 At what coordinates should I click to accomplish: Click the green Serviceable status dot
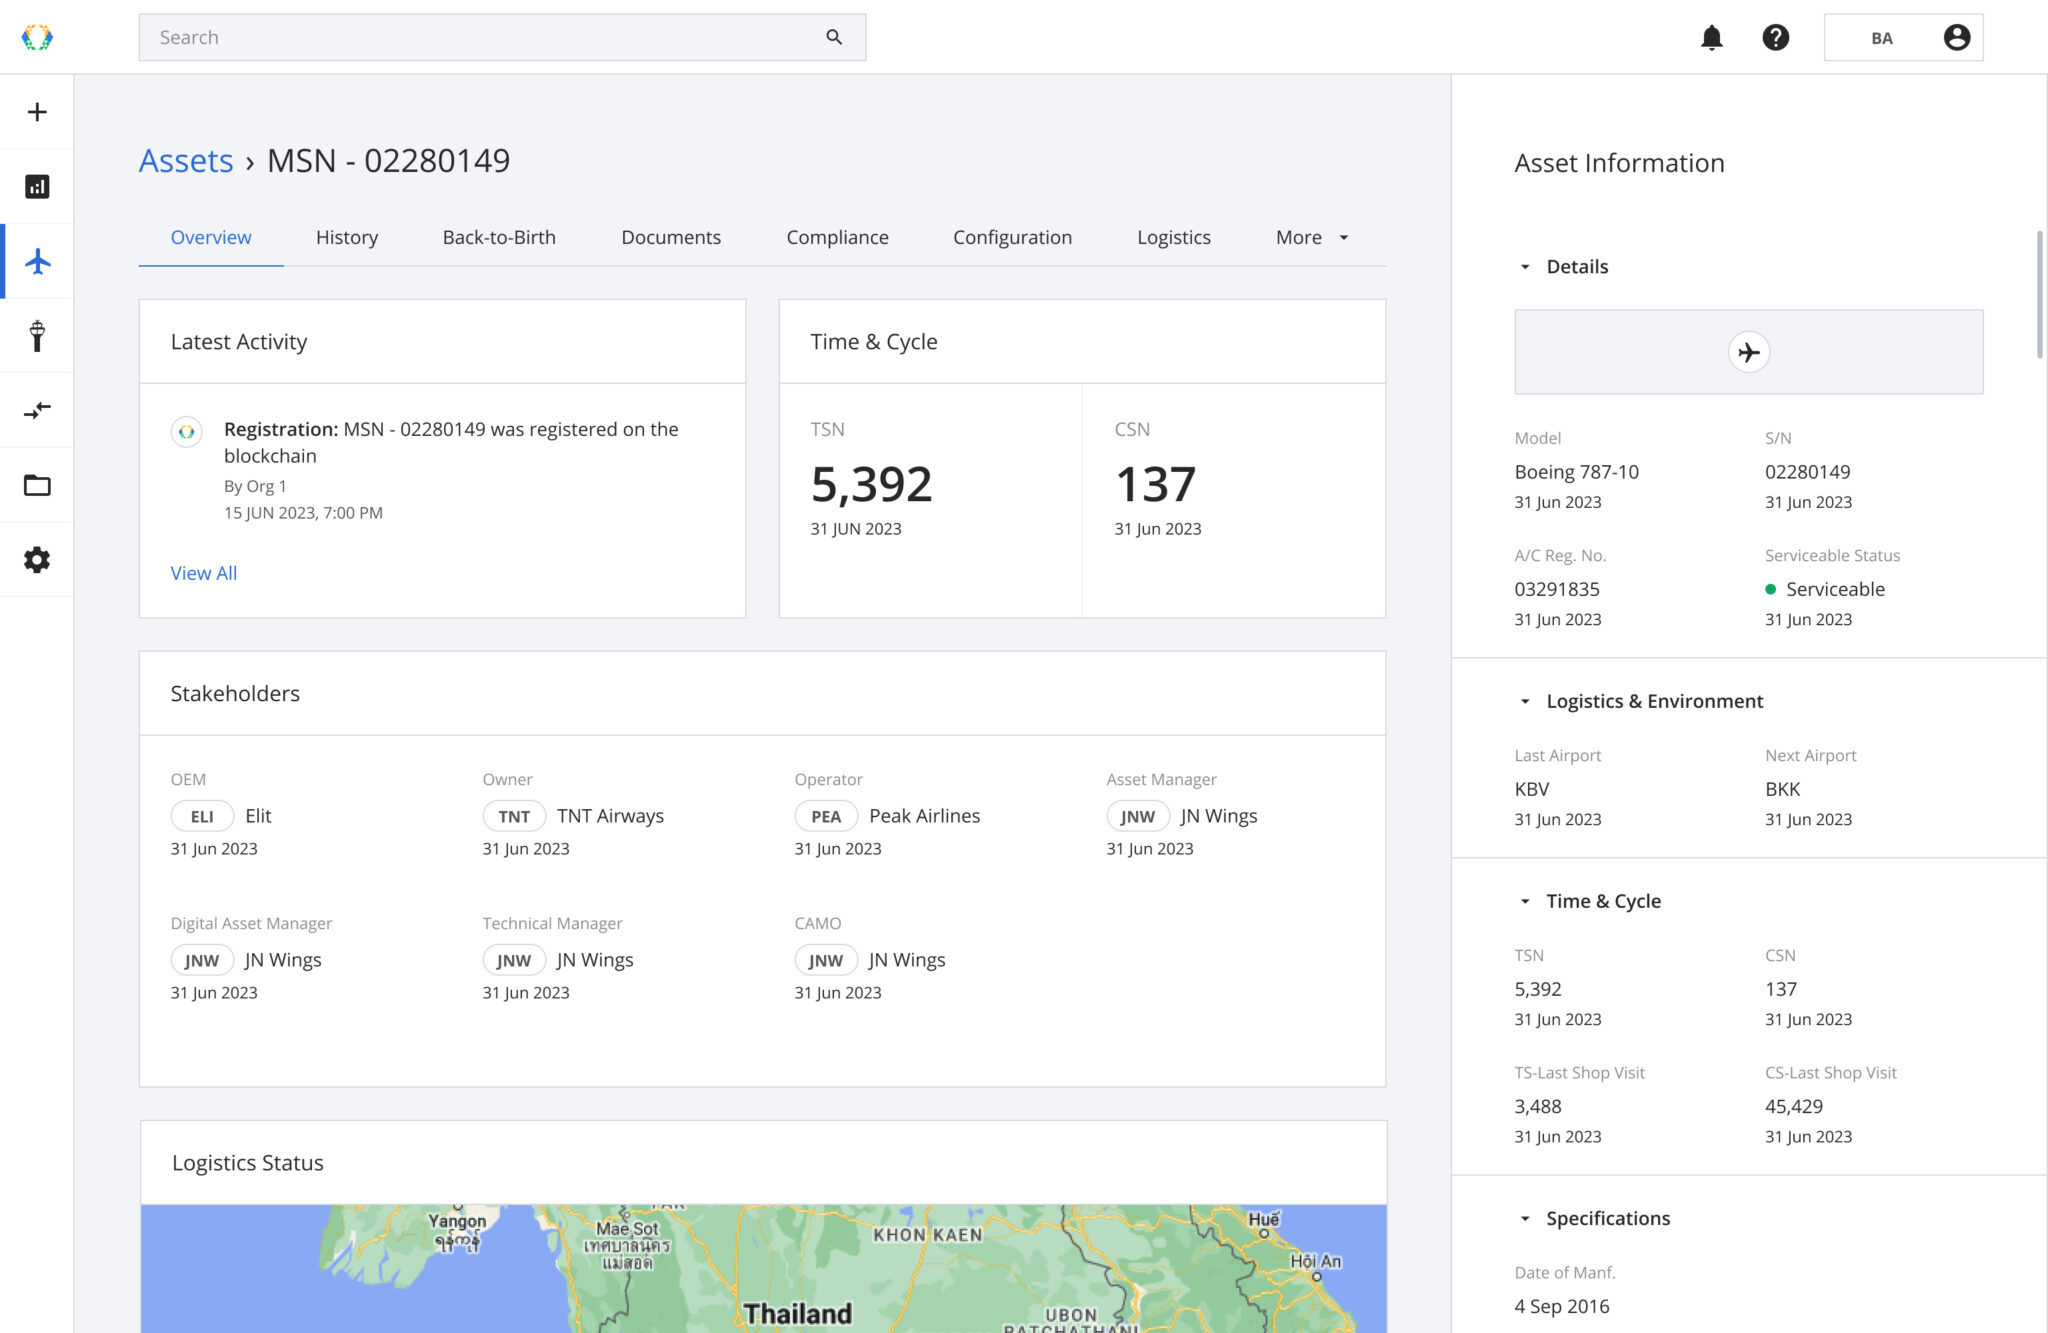coord(1771,590)
